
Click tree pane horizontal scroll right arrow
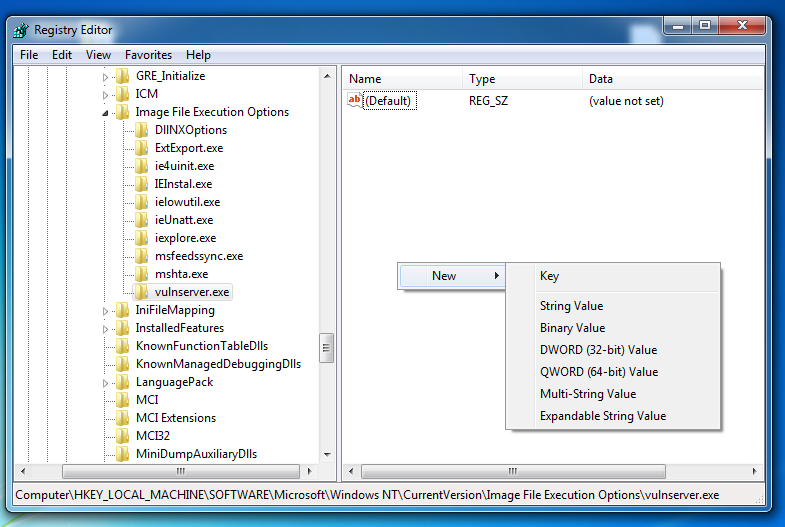(x=309, y=471)
